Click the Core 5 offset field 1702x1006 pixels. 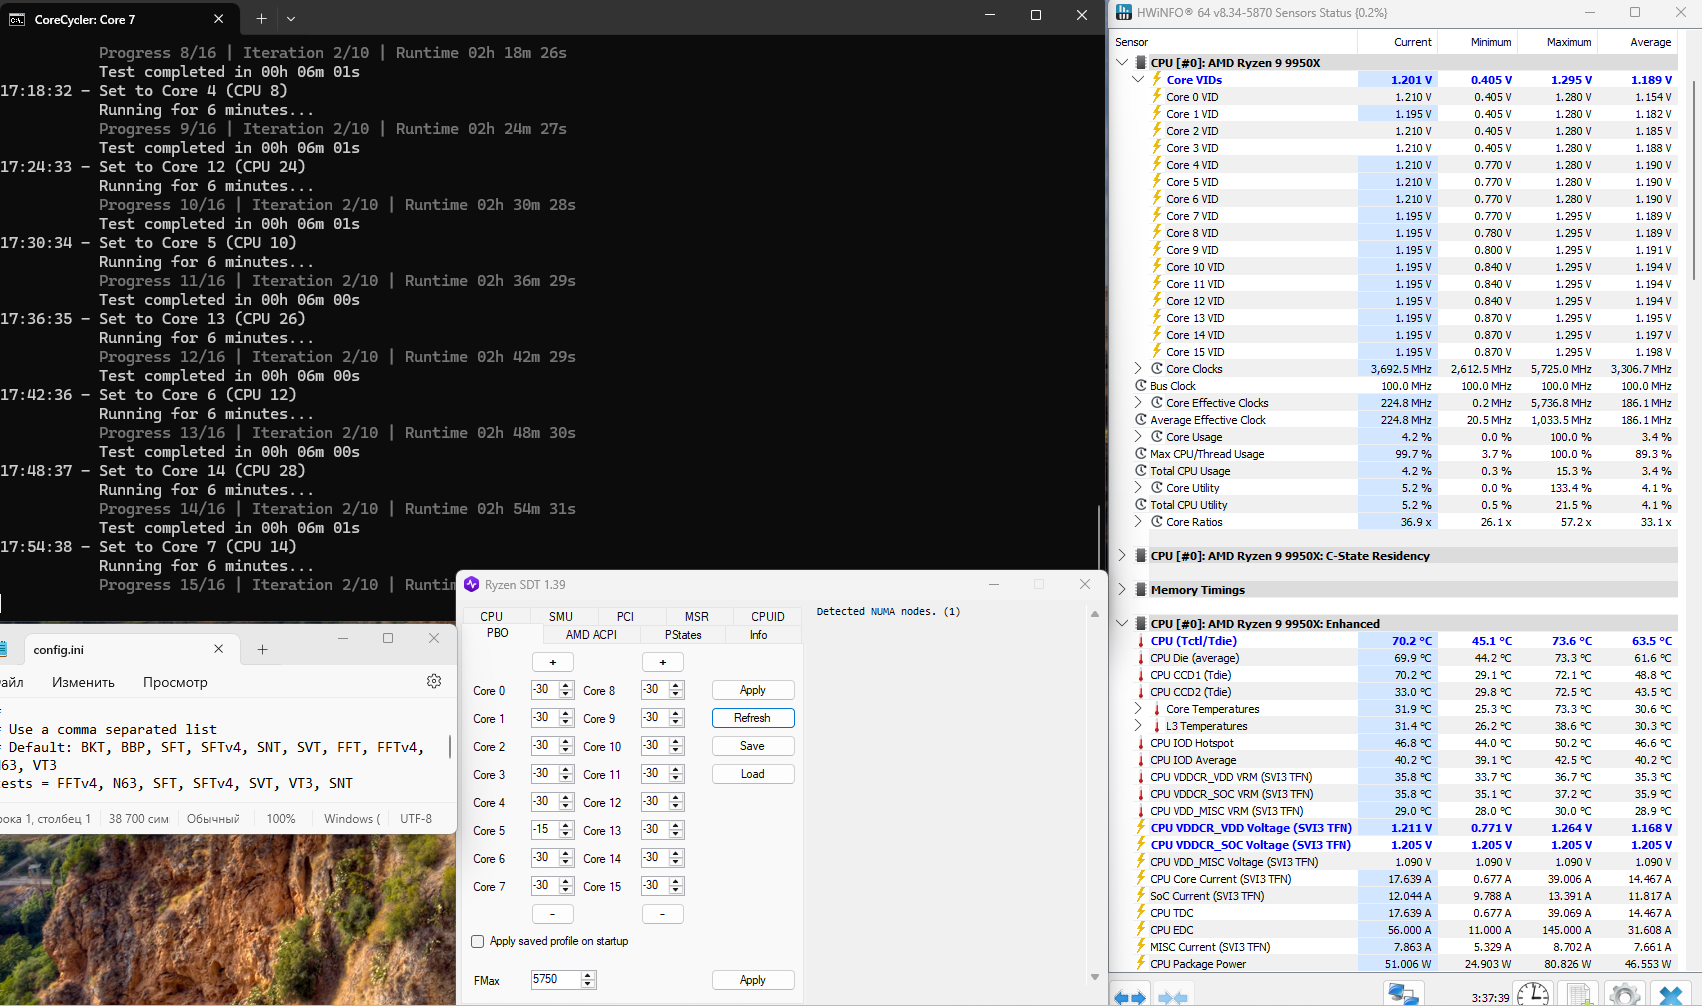pyautogui.click(x=544, y=830)
